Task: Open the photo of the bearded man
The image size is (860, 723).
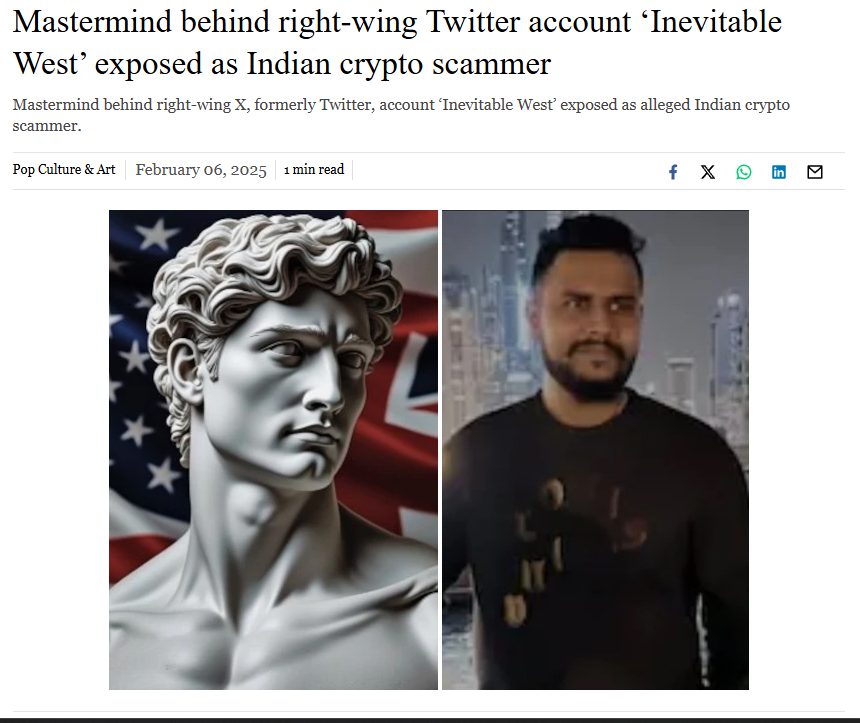Action: click(x=595, y=450)
